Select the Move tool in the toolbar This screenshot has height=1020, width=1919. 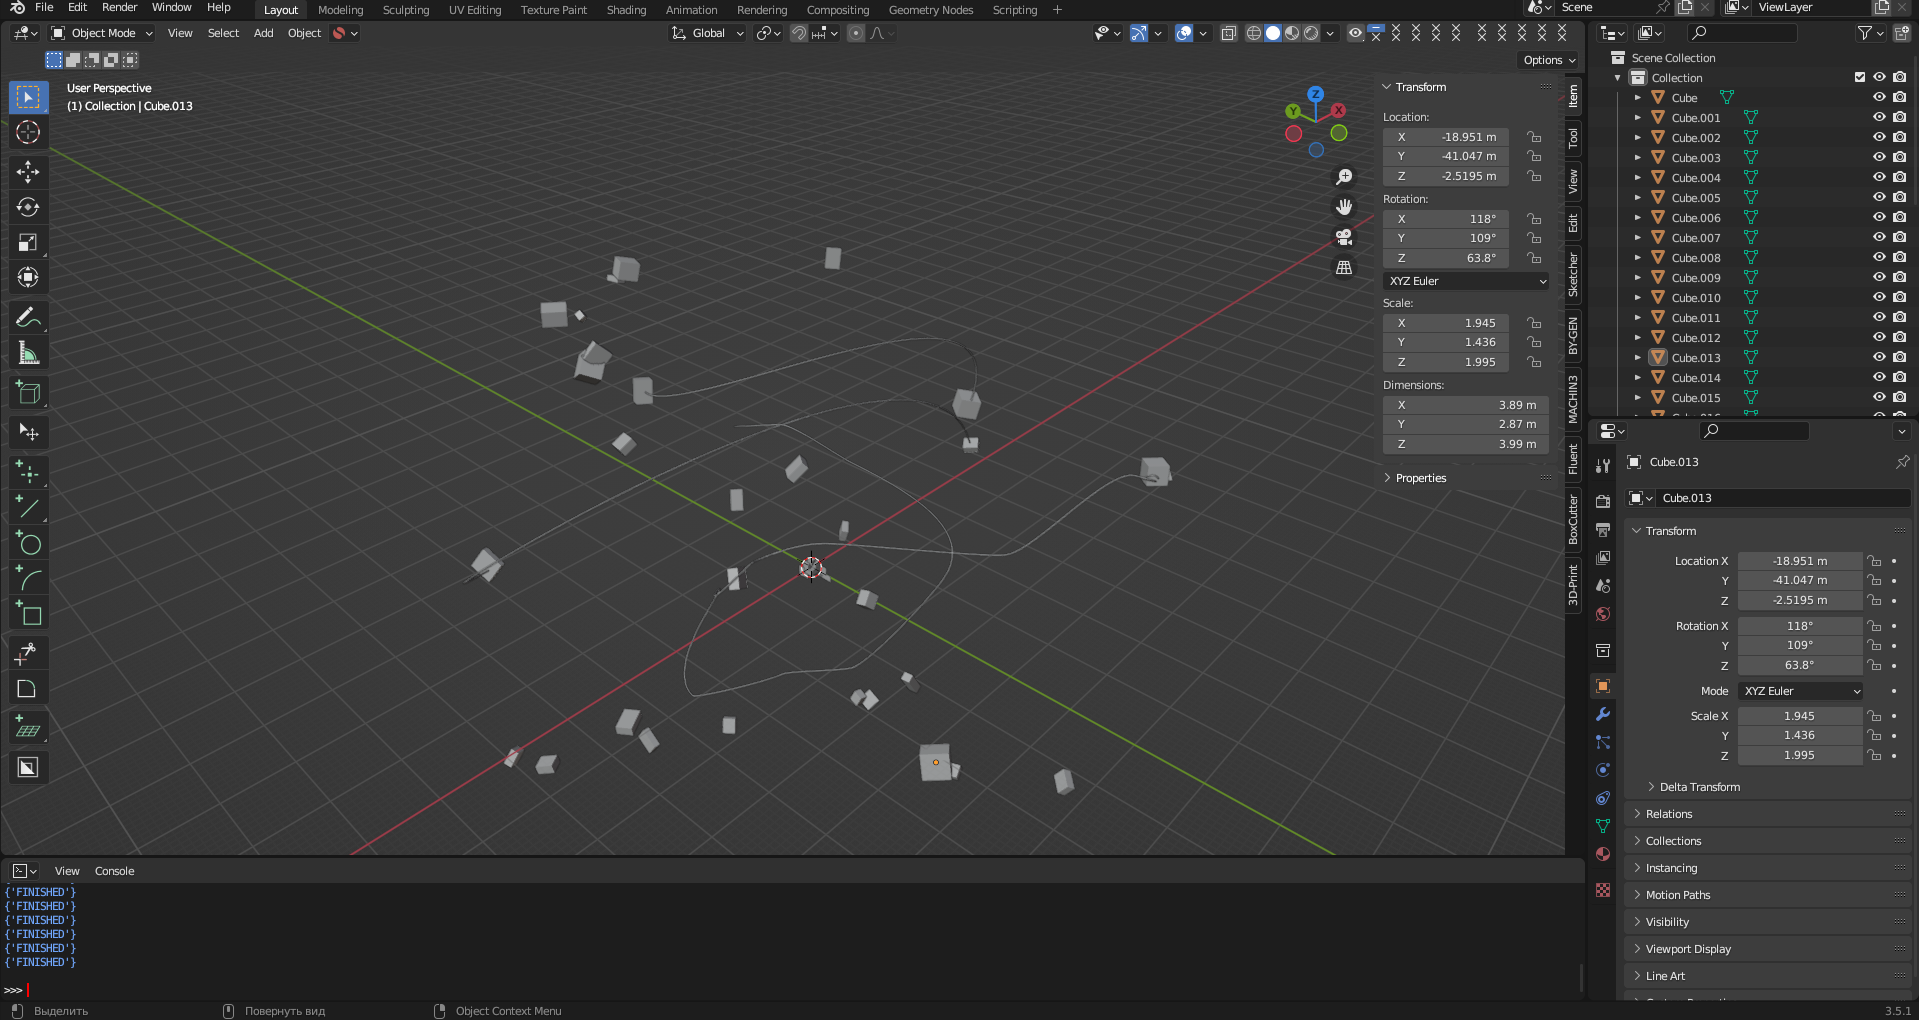(28, 172)
